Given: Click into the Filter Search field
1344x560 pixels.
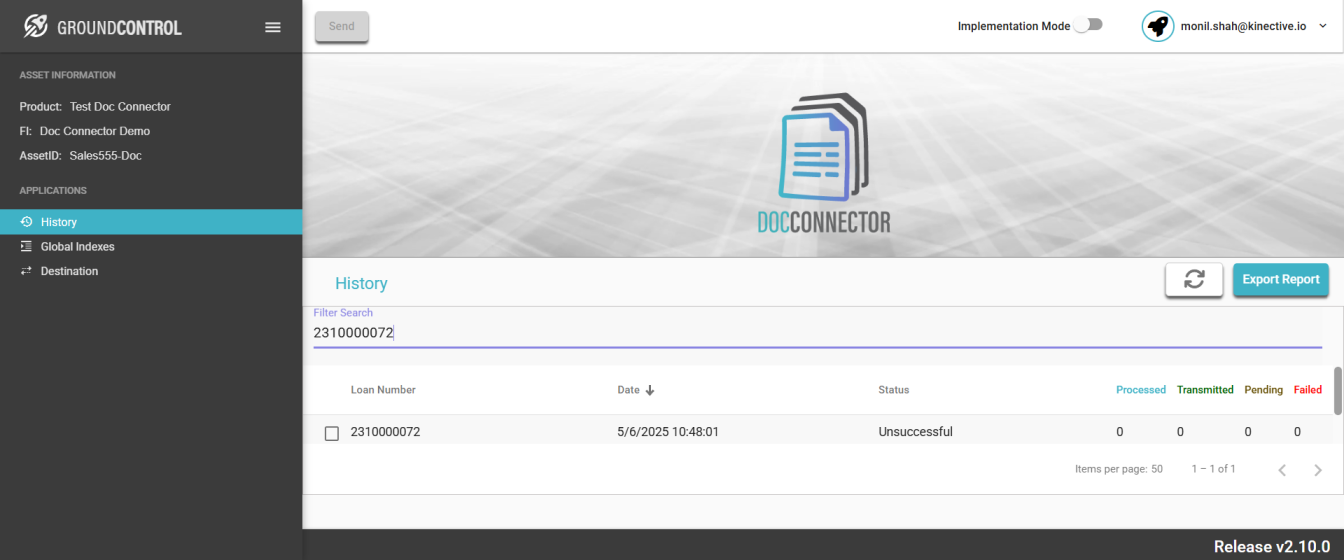Looking at the screenshot, I should (817, 333).
